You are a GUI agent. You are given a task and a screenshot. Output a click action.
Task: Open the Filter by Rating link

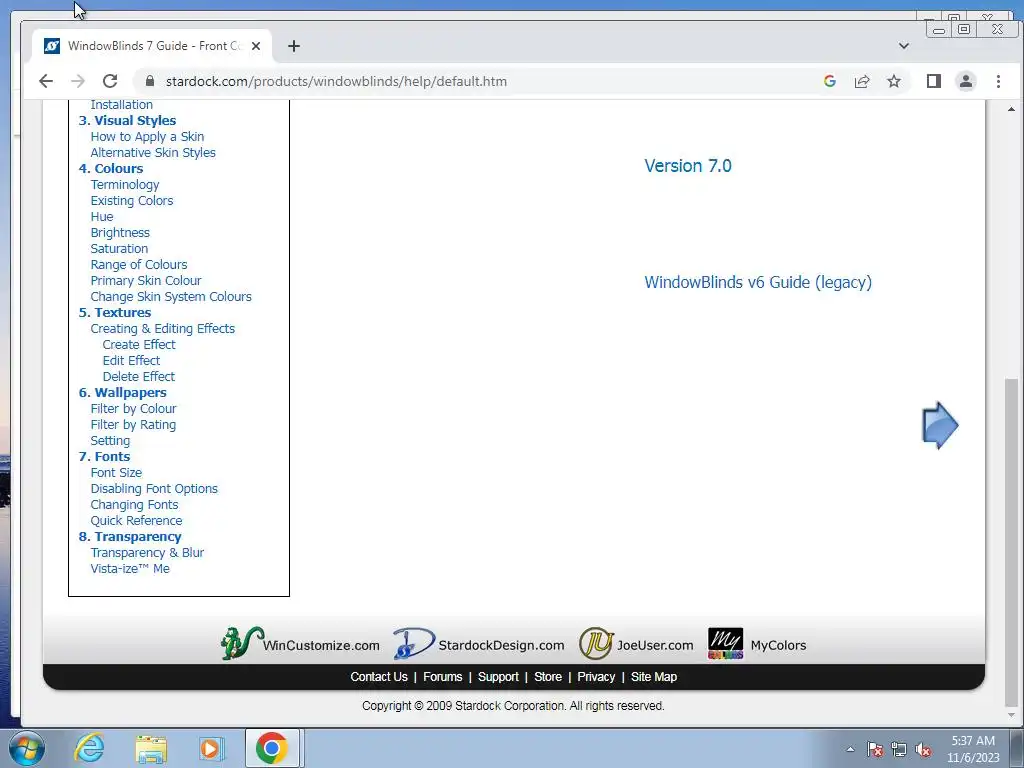[x=133, y=424]
